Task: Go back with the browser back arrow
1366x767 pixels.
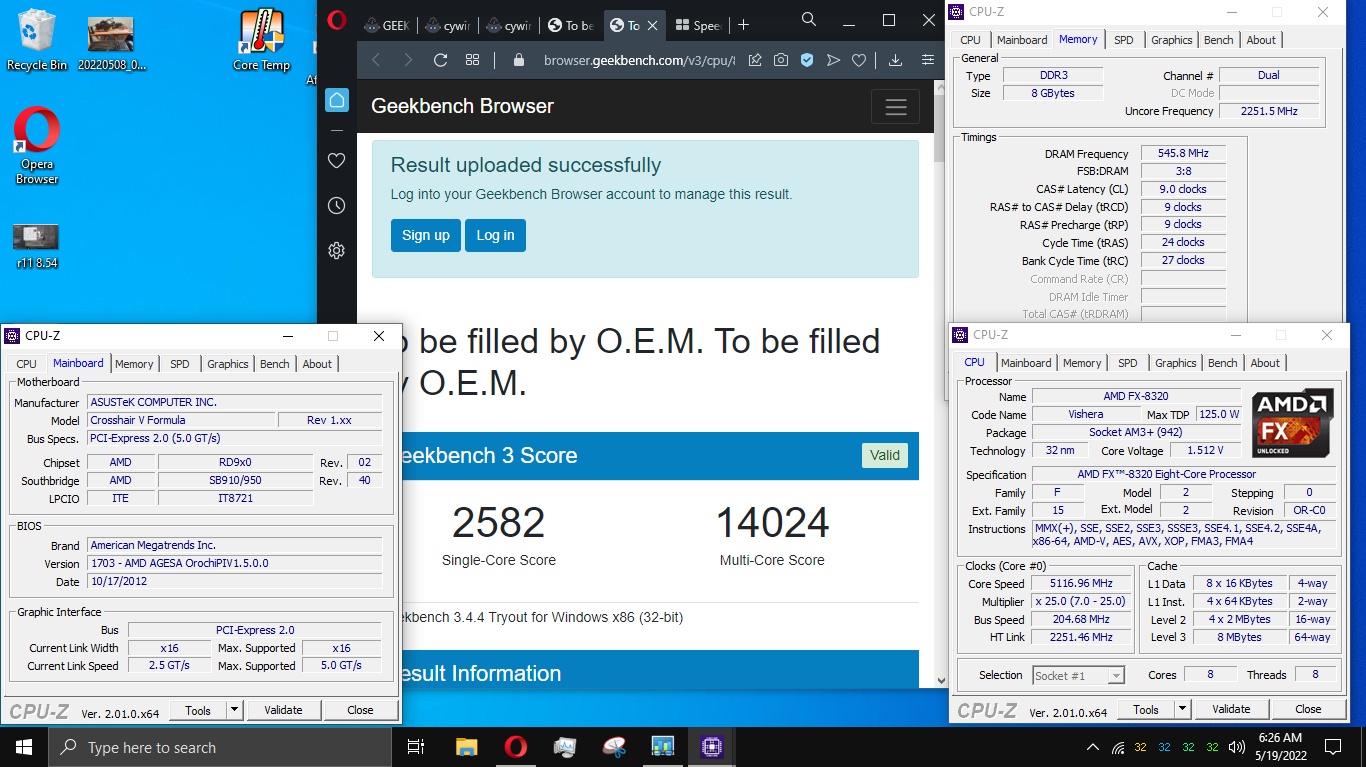Action: (376, 60)
